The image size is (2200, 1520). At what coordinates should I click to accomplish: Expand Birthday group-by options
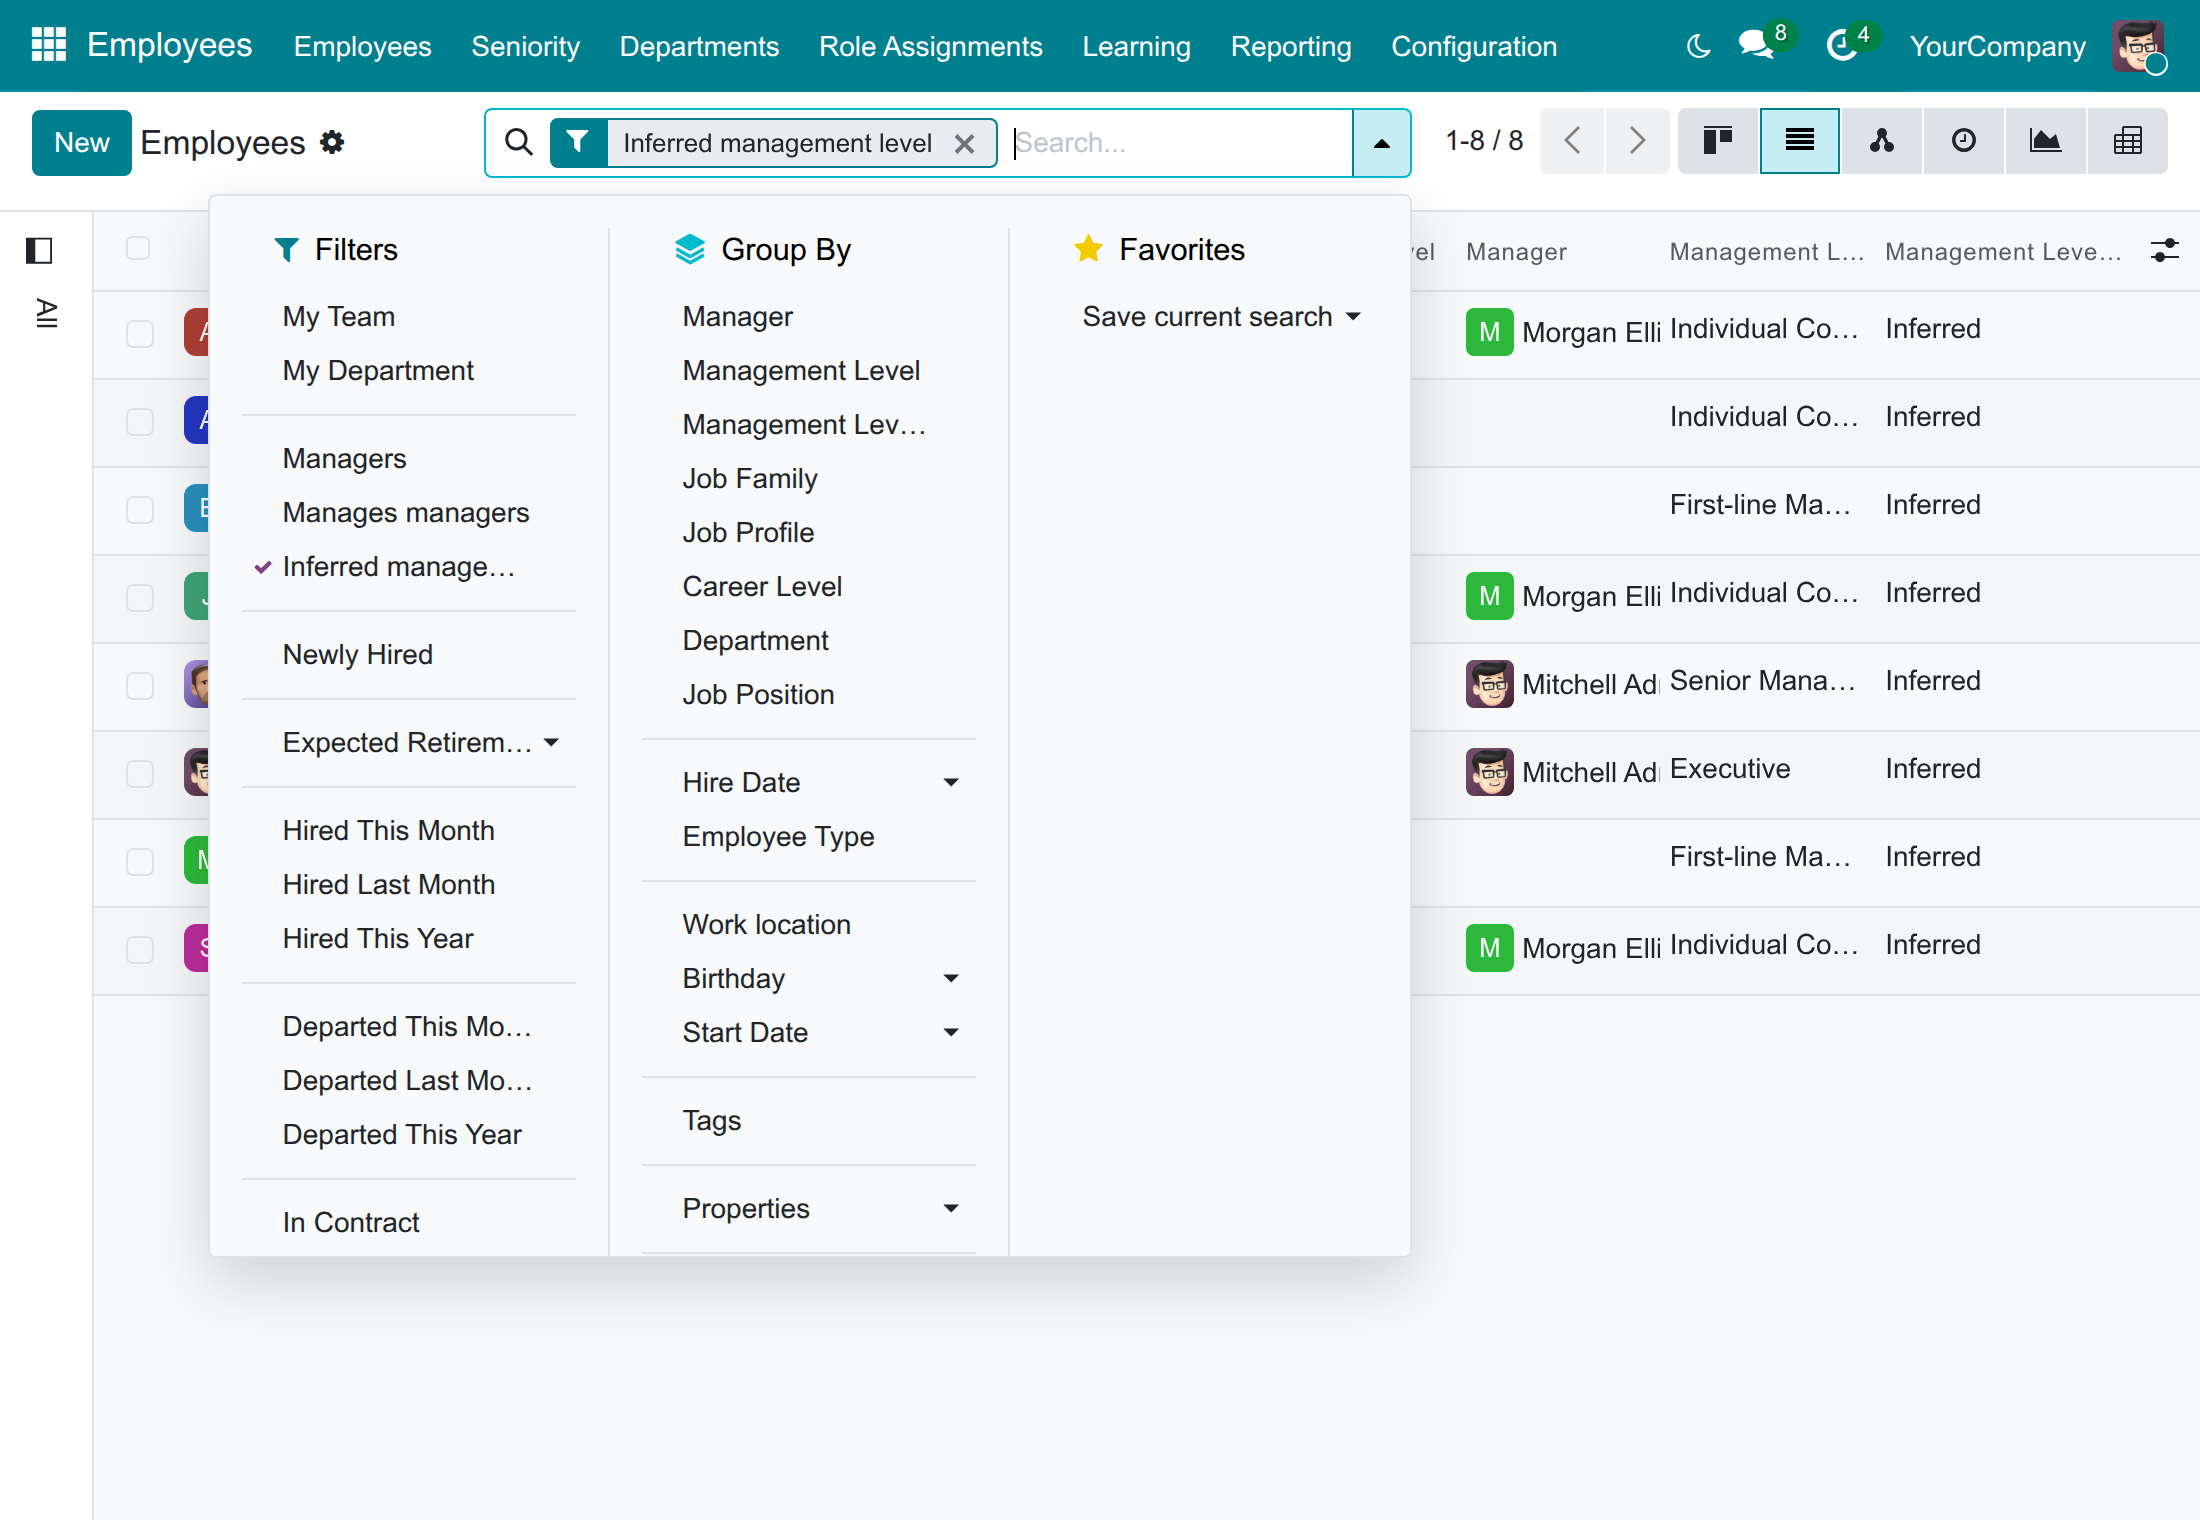point(821,979)
